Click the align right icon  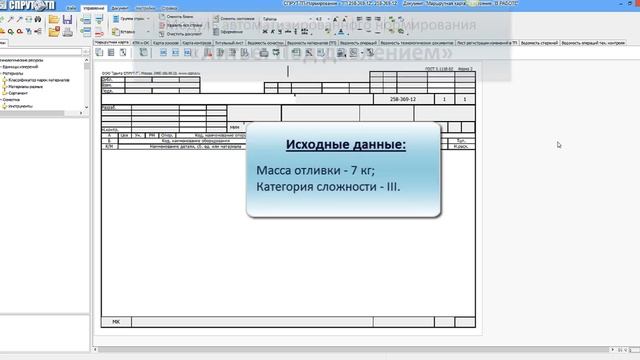(x=378, y=19)
